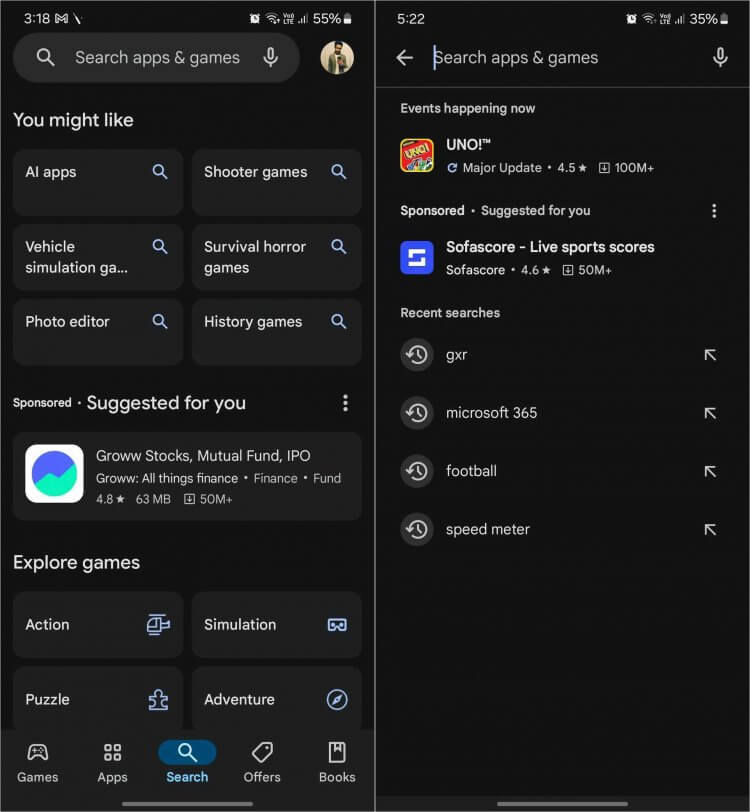This screenshot has width=750, height=812.
Task: Open UNO! event listing
Action: click(x=562, y=155)
